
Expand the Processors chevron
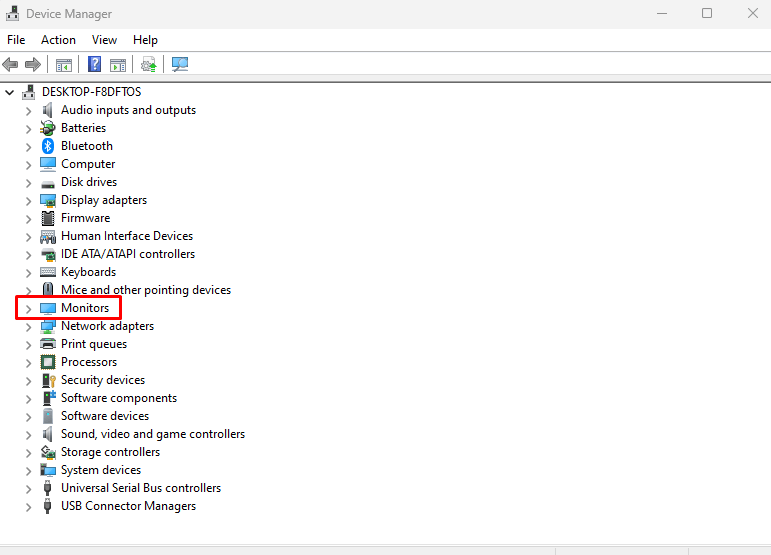coord(28,363)
